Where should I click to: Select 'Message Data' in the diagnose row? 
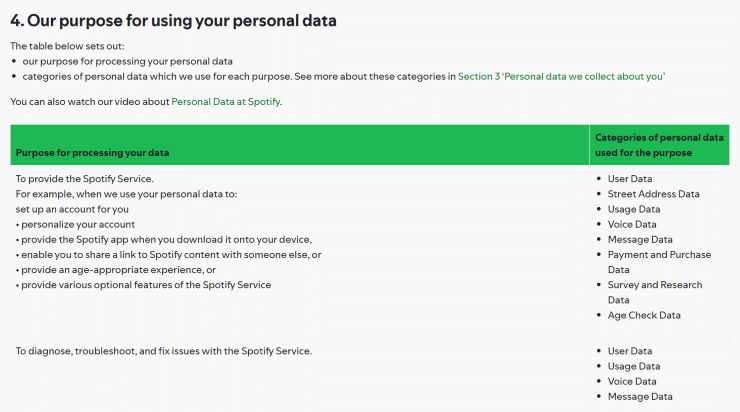(639, 396)
